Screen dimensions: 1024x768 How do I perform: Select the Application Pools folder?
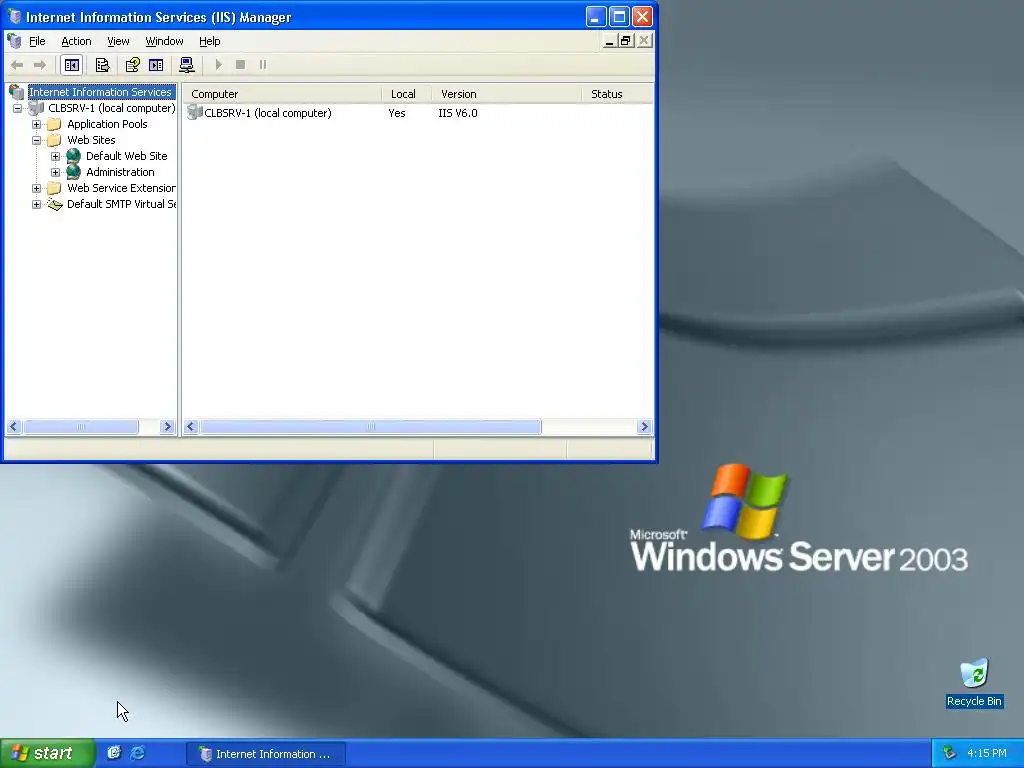[x=107, y=124]
